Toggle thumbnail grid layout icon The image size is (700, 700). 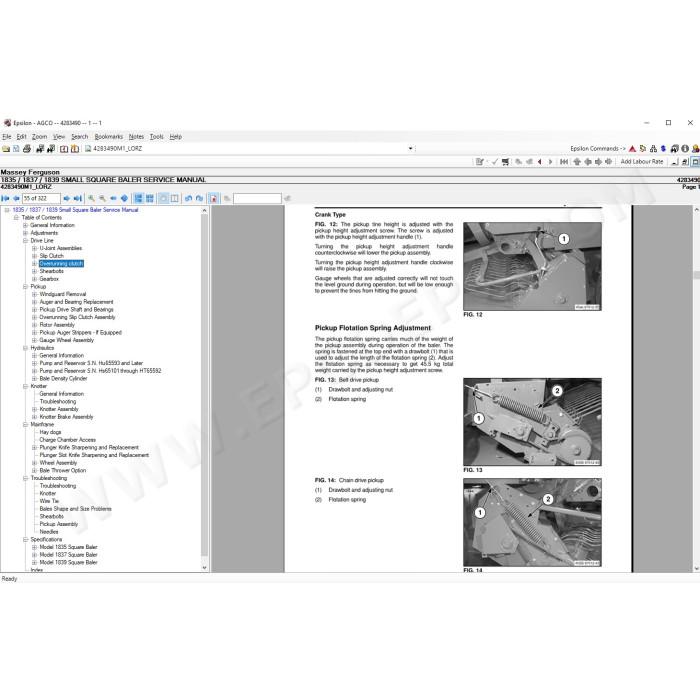pyautogui.click(x=150, y=198)
